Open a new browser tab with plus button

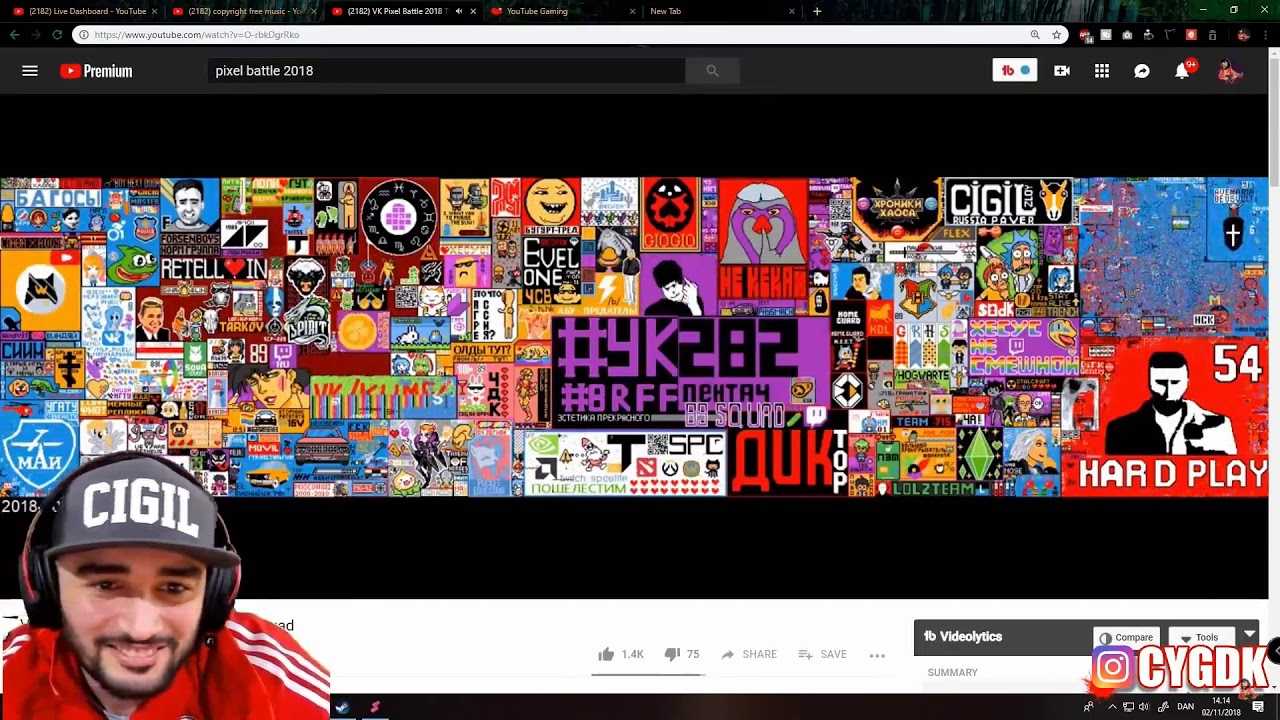click(x=817, y=11)
